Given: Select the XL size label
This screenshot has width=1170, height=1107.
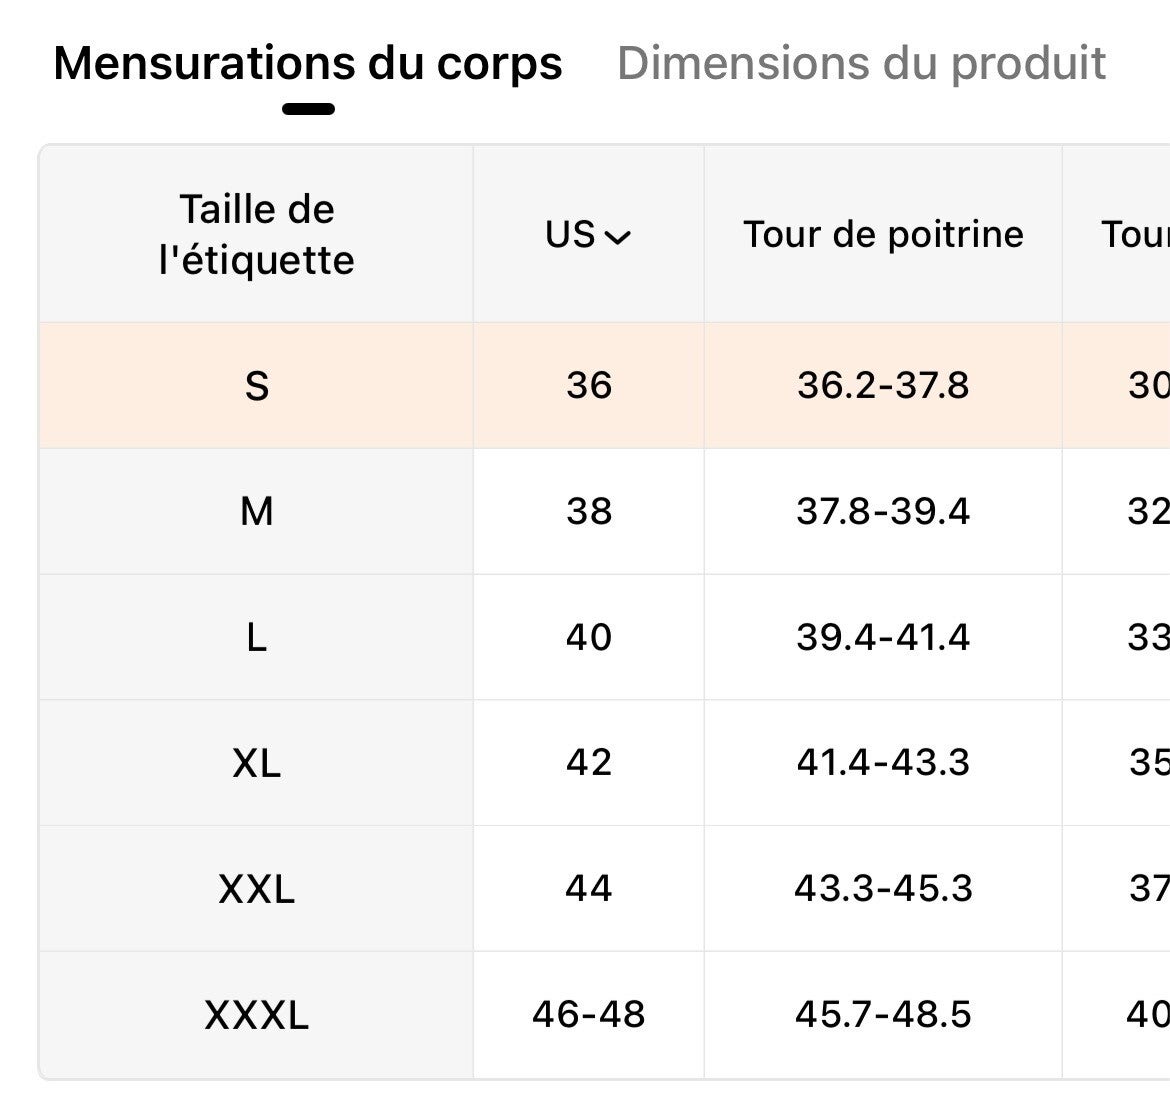Looking at the screenshot, I should [256, 764].
